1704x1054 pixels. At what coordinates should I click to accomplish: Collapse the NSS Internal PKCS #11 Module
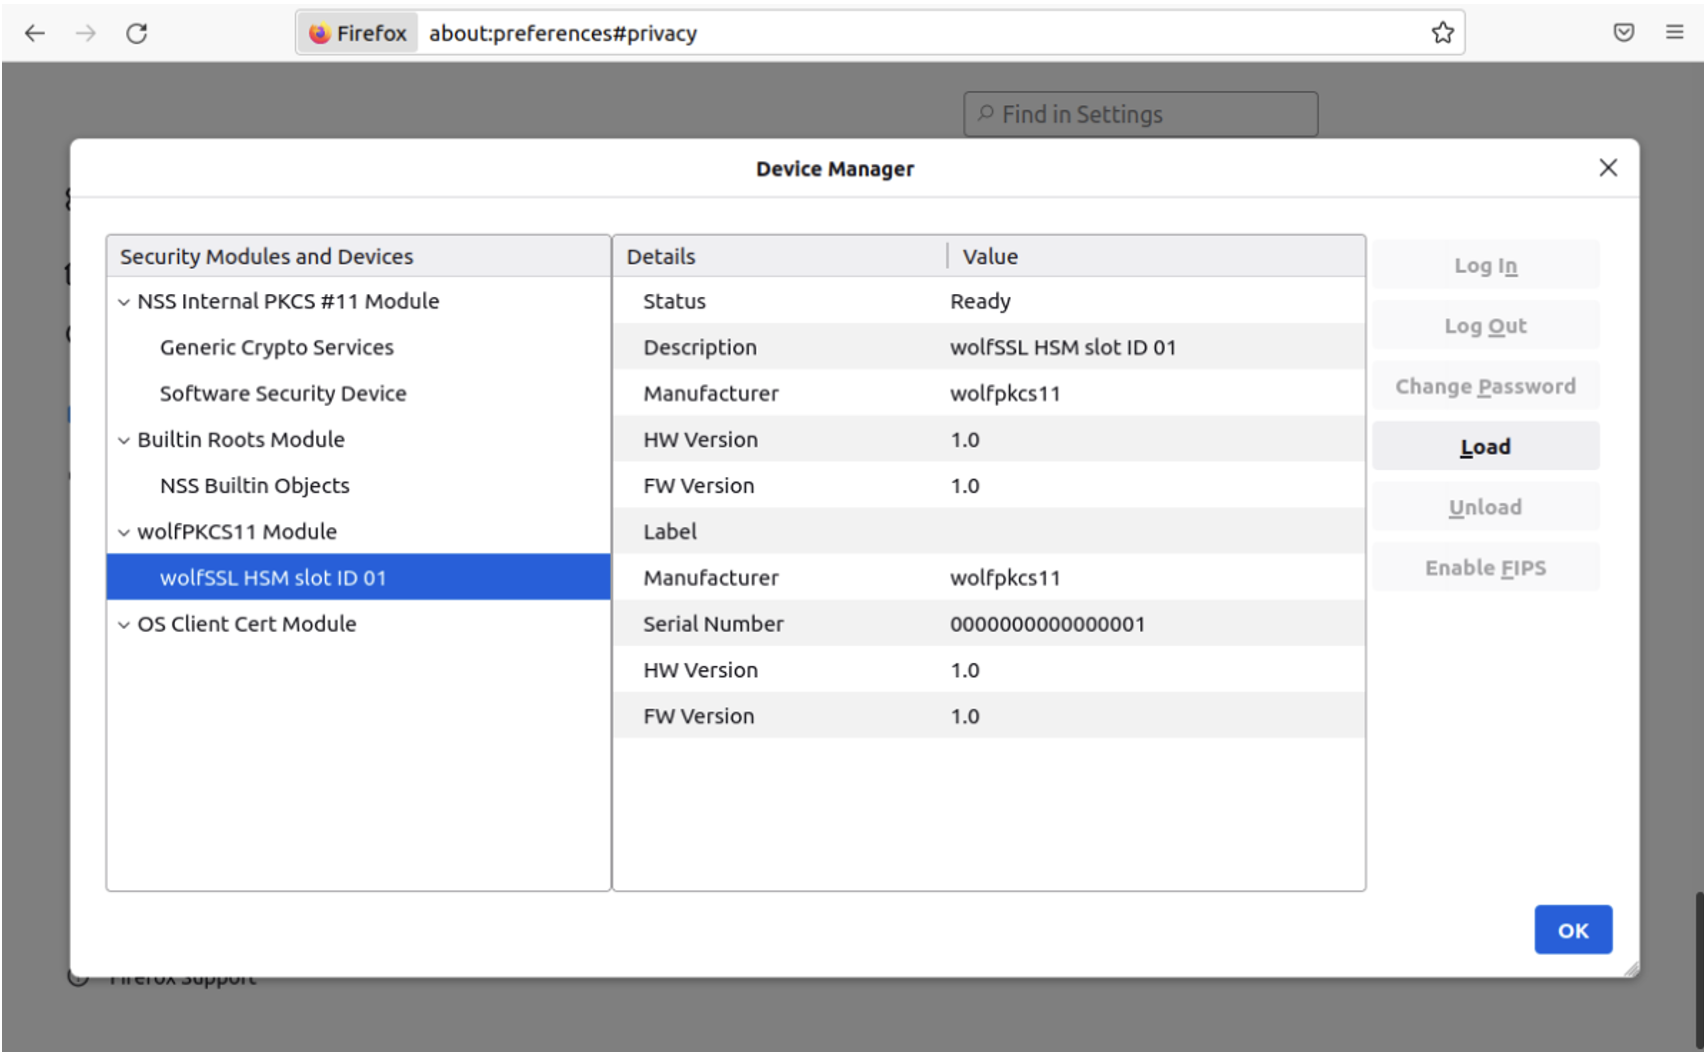124,302
